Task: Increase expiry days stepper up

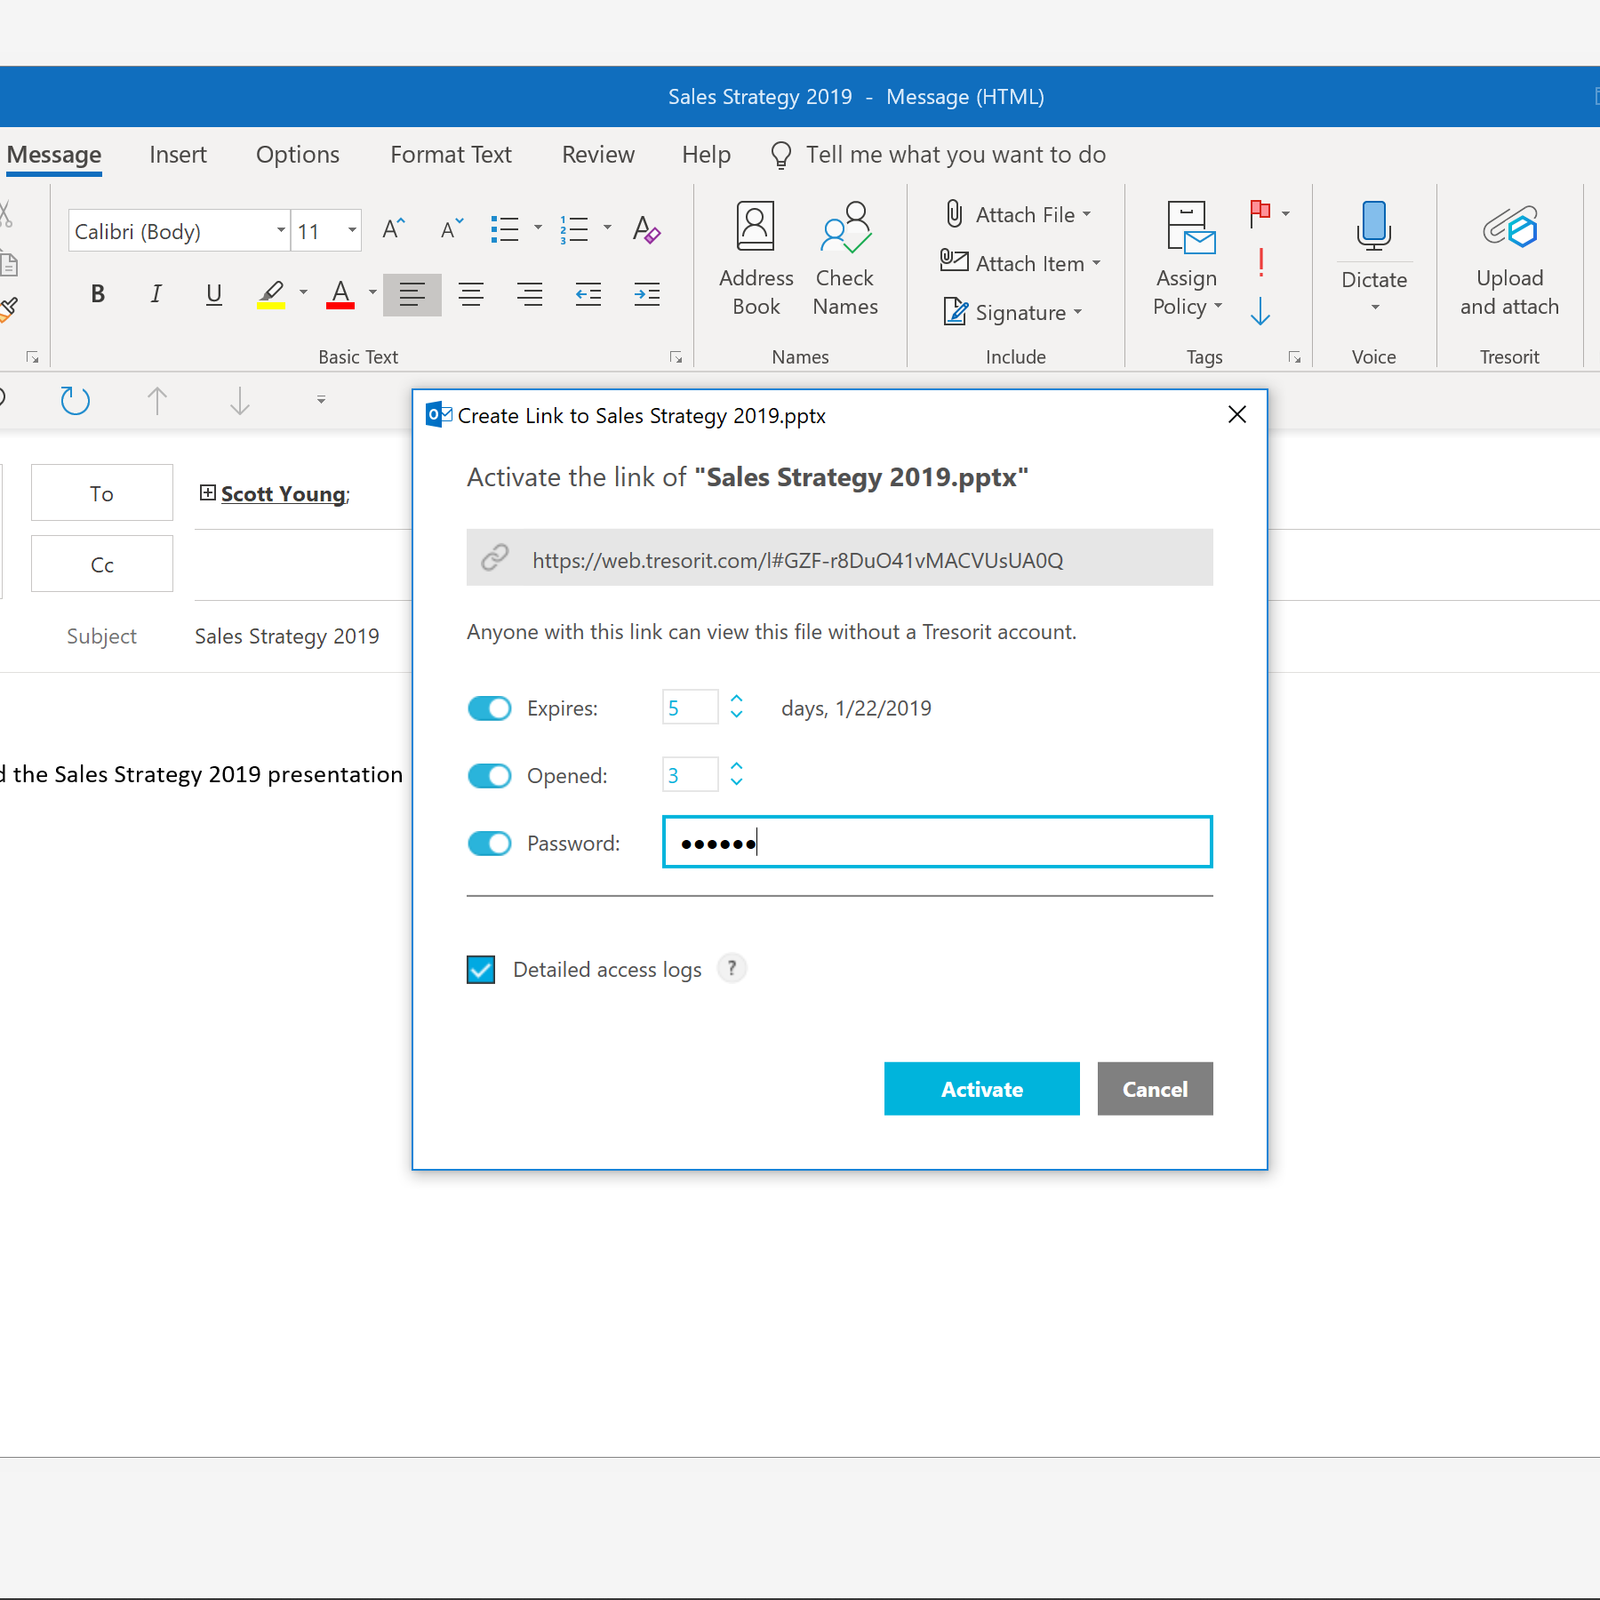Action: point(737,699)
